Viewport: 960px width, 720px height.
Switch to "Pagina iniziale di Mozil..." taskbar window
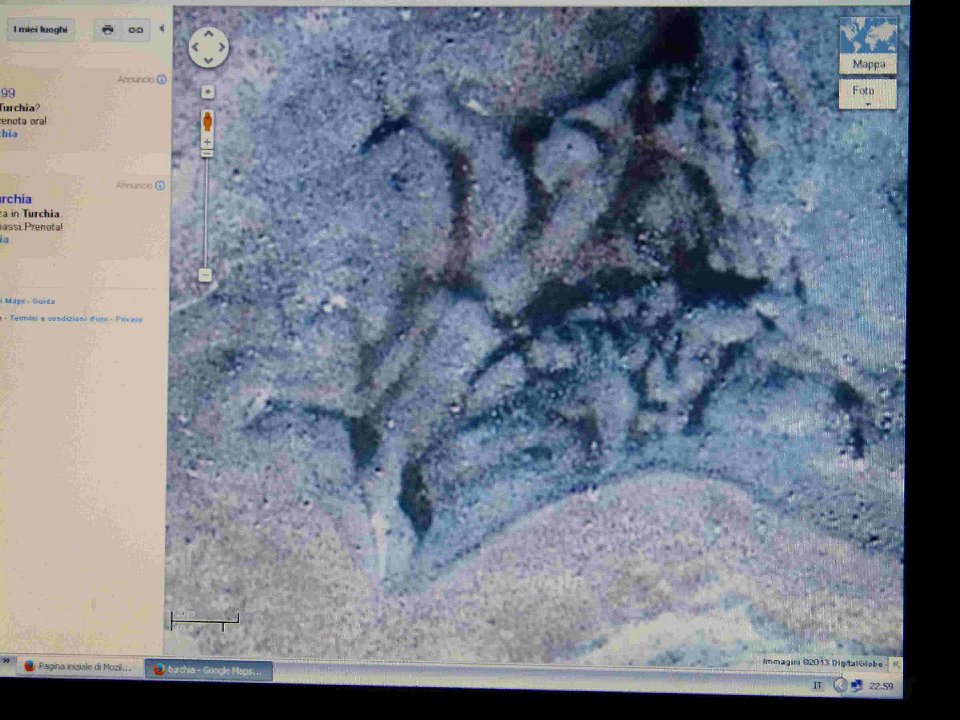(78, 667)
